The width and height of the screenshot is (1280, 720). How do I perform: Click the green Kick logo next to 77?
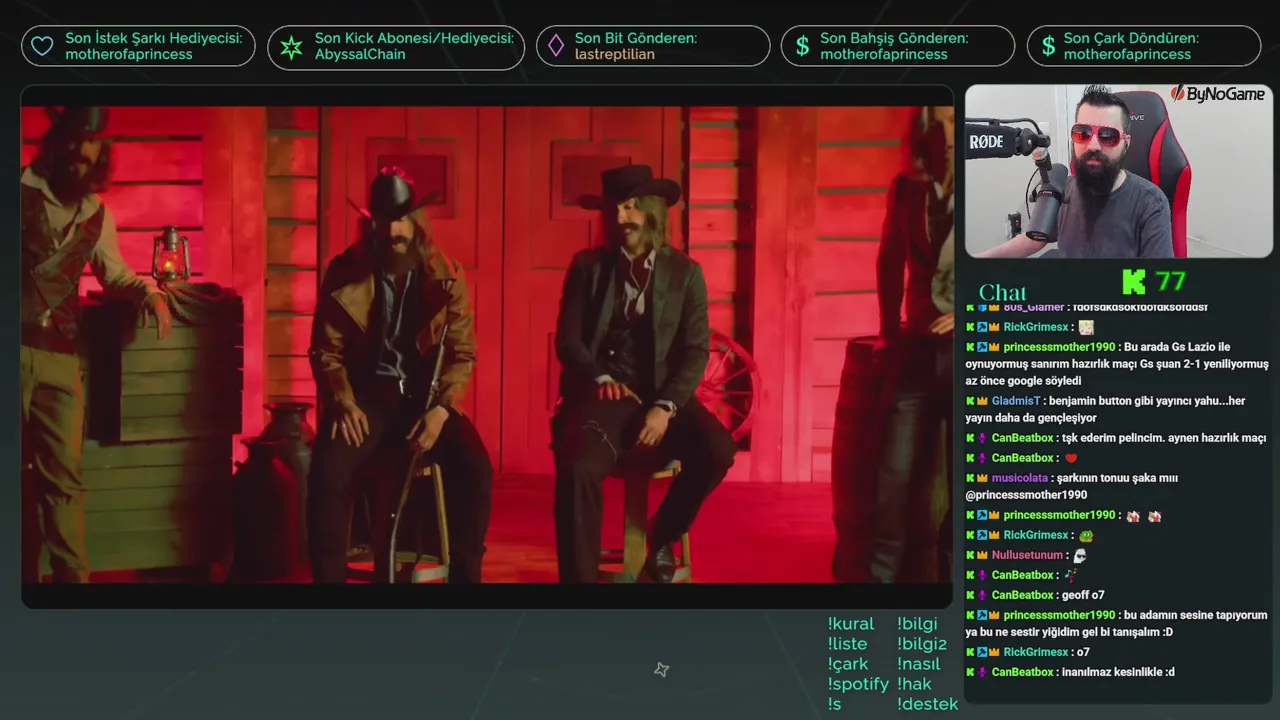point(1133,281)
